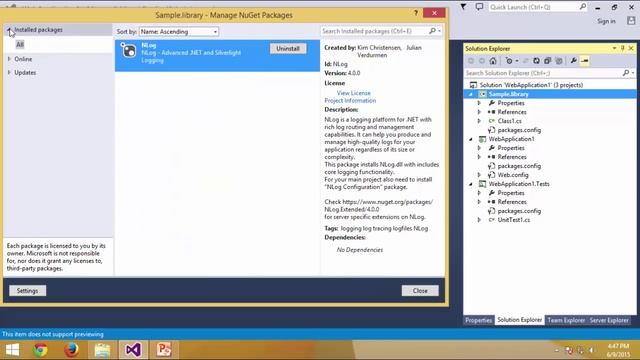
Task: Select References under WebApplication1.Tests
Action: tap(512, 202)
